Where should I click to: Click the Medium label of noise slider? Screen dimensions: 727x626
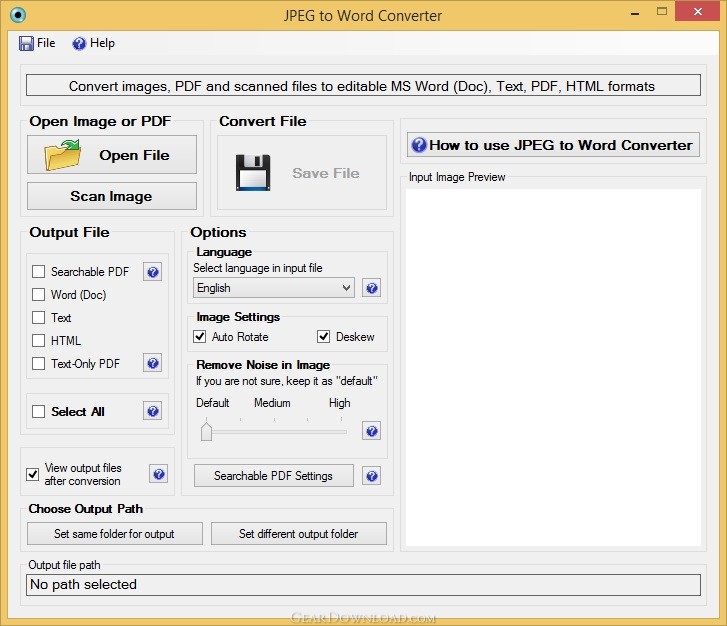click(x=272, y=403)
